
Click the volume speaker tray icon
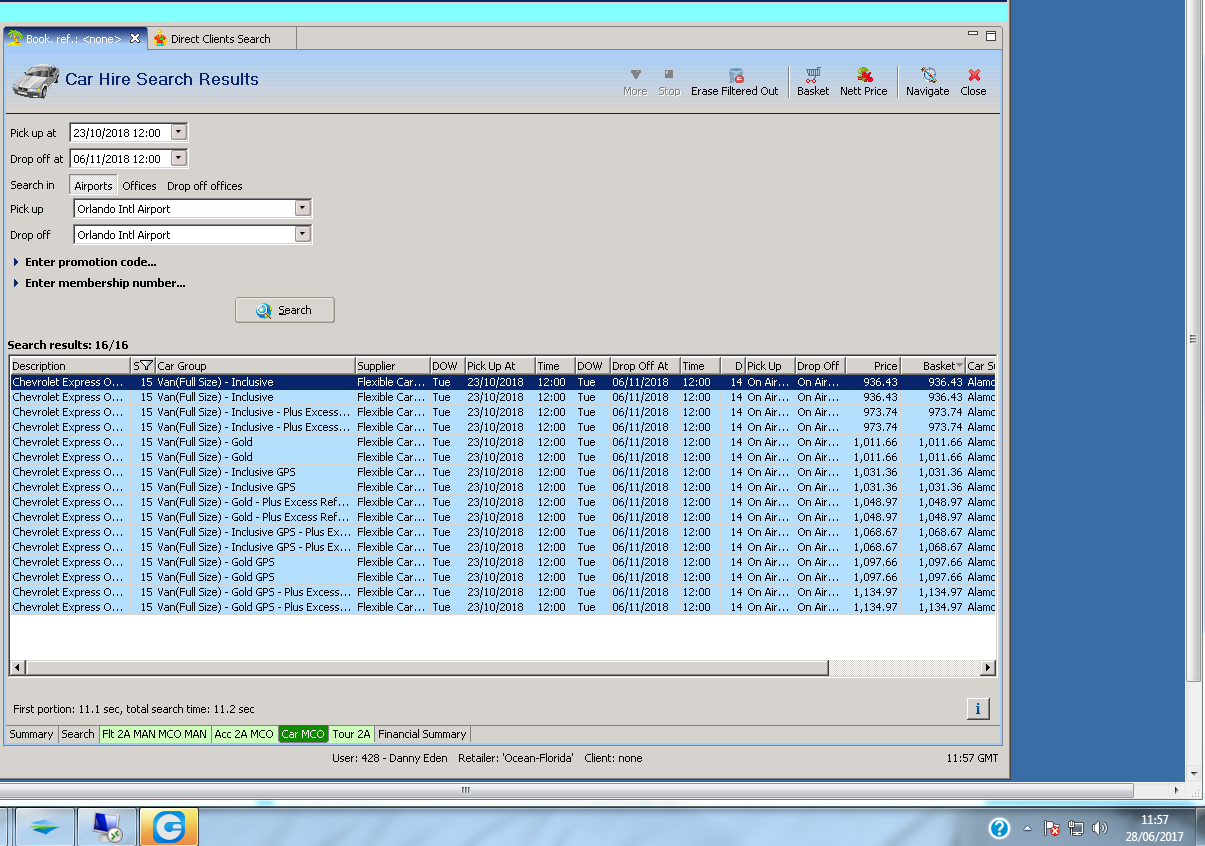tap(1100, 828)
